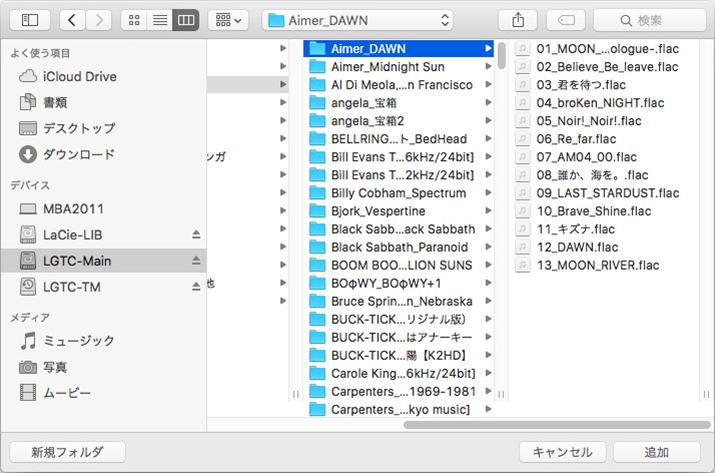Toggle the sidebar visibility button
Image resolution: width=715 pixels, height=473 pixels.
click(x=30, y=20)
